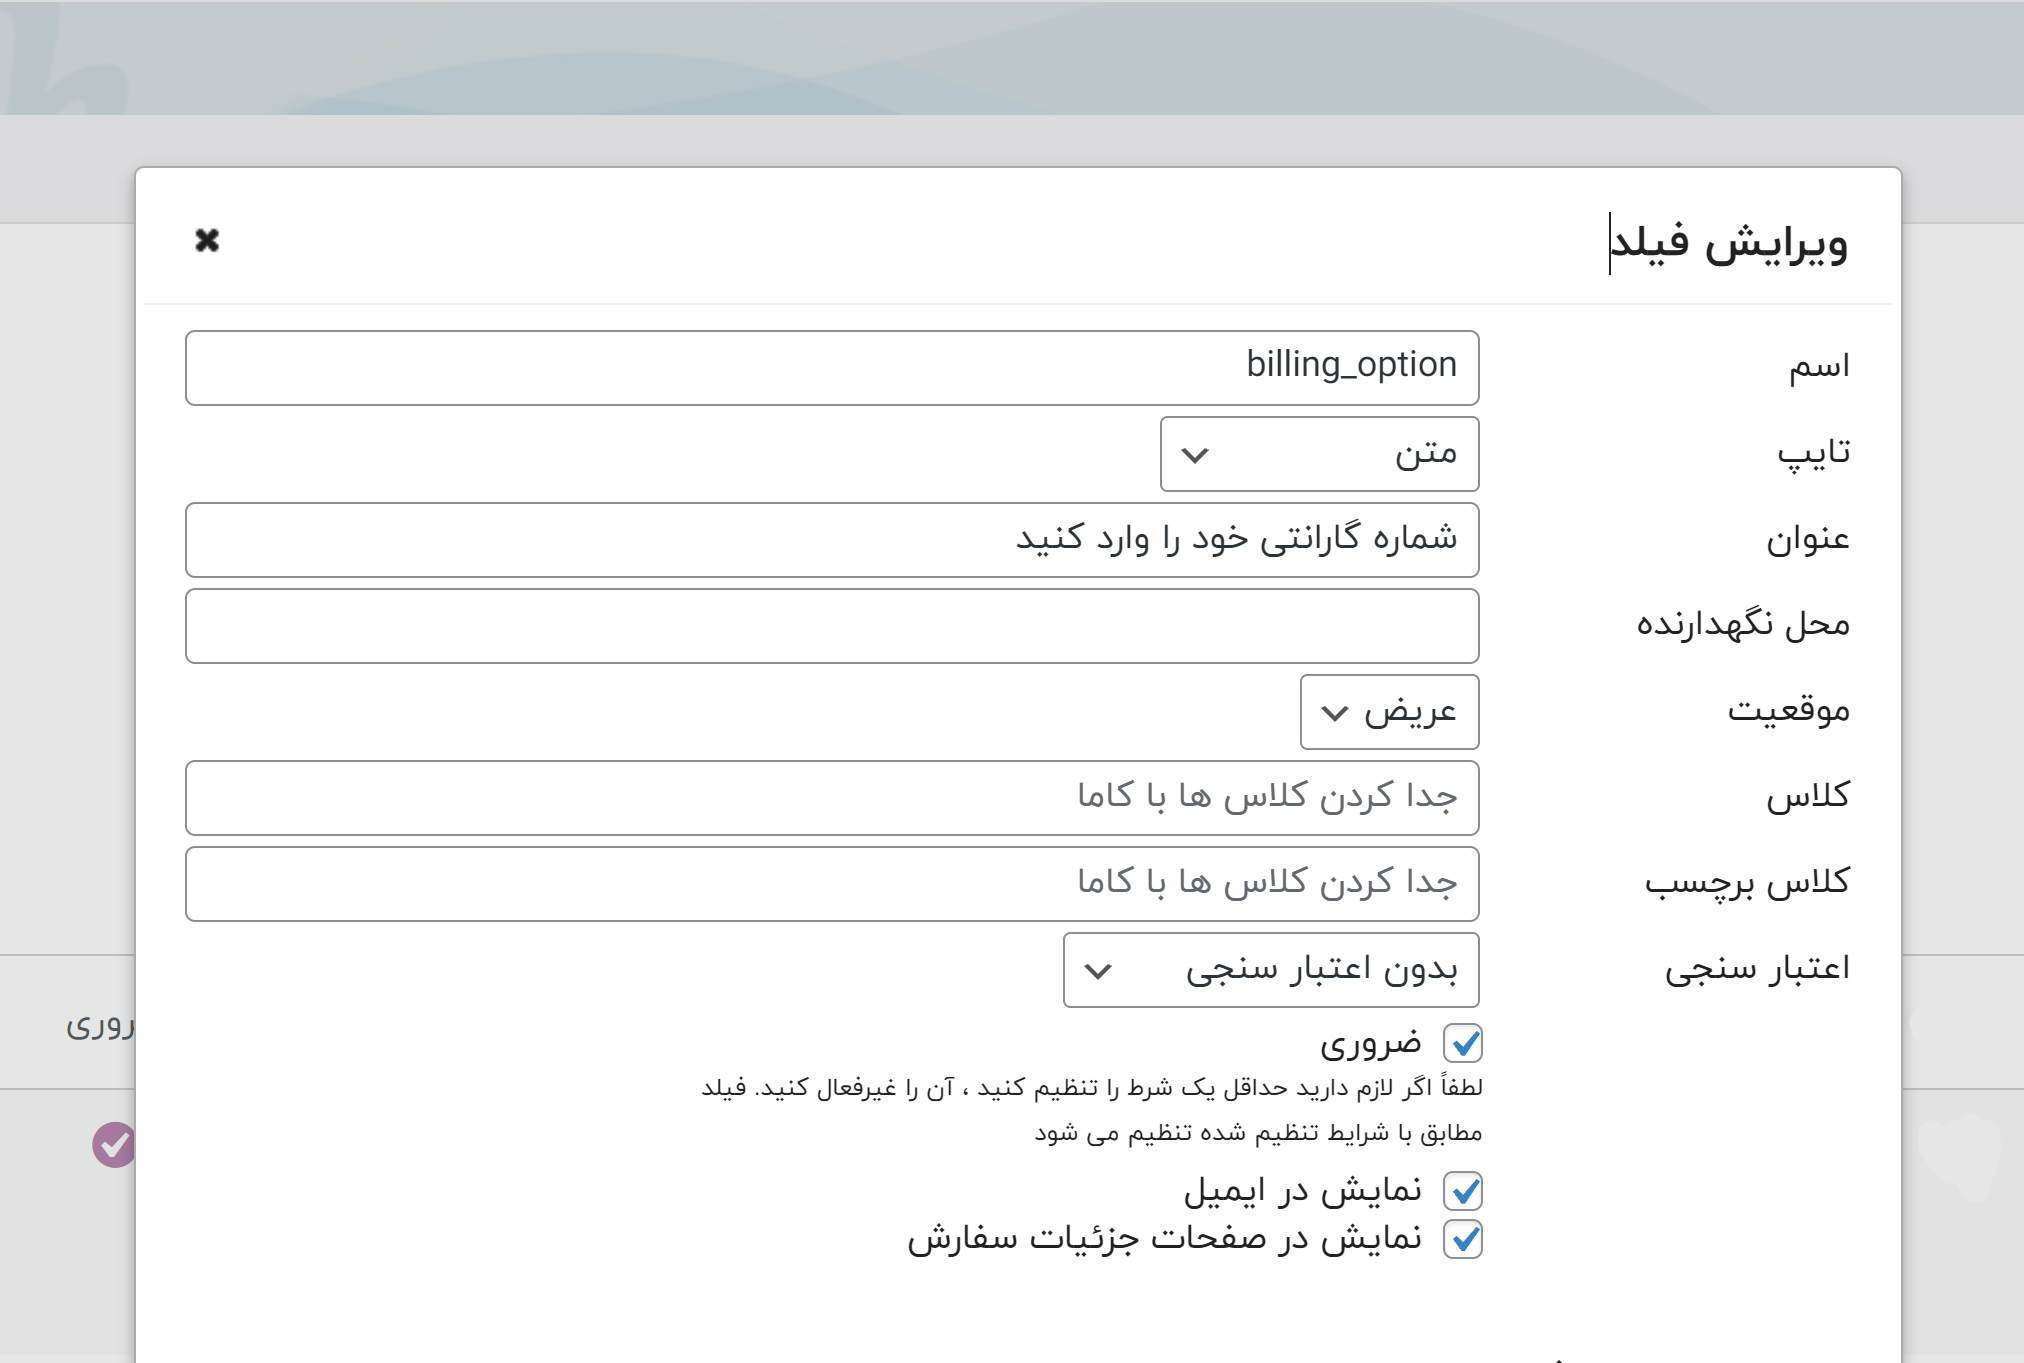
Task: Click the تایپ field label
Action: [1814, 453]
